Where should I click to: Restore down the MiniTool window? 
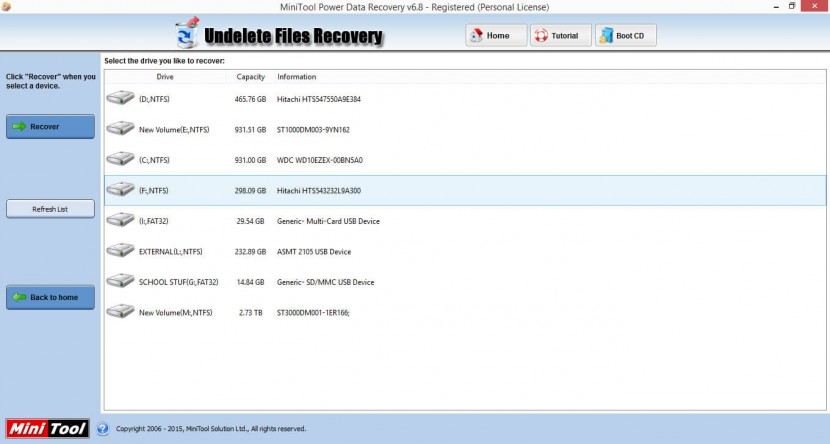[792, 6]
